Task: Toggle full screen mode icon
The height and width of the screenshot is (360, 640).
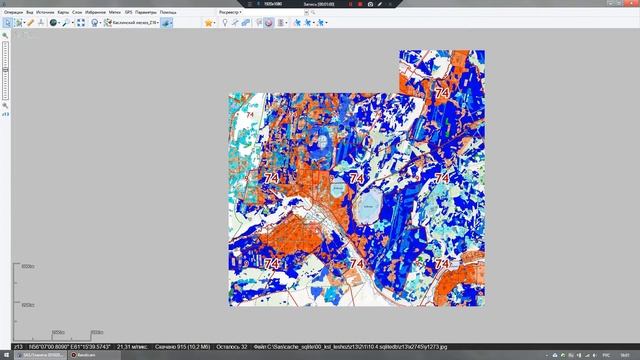Action: (x=81, y=23)
